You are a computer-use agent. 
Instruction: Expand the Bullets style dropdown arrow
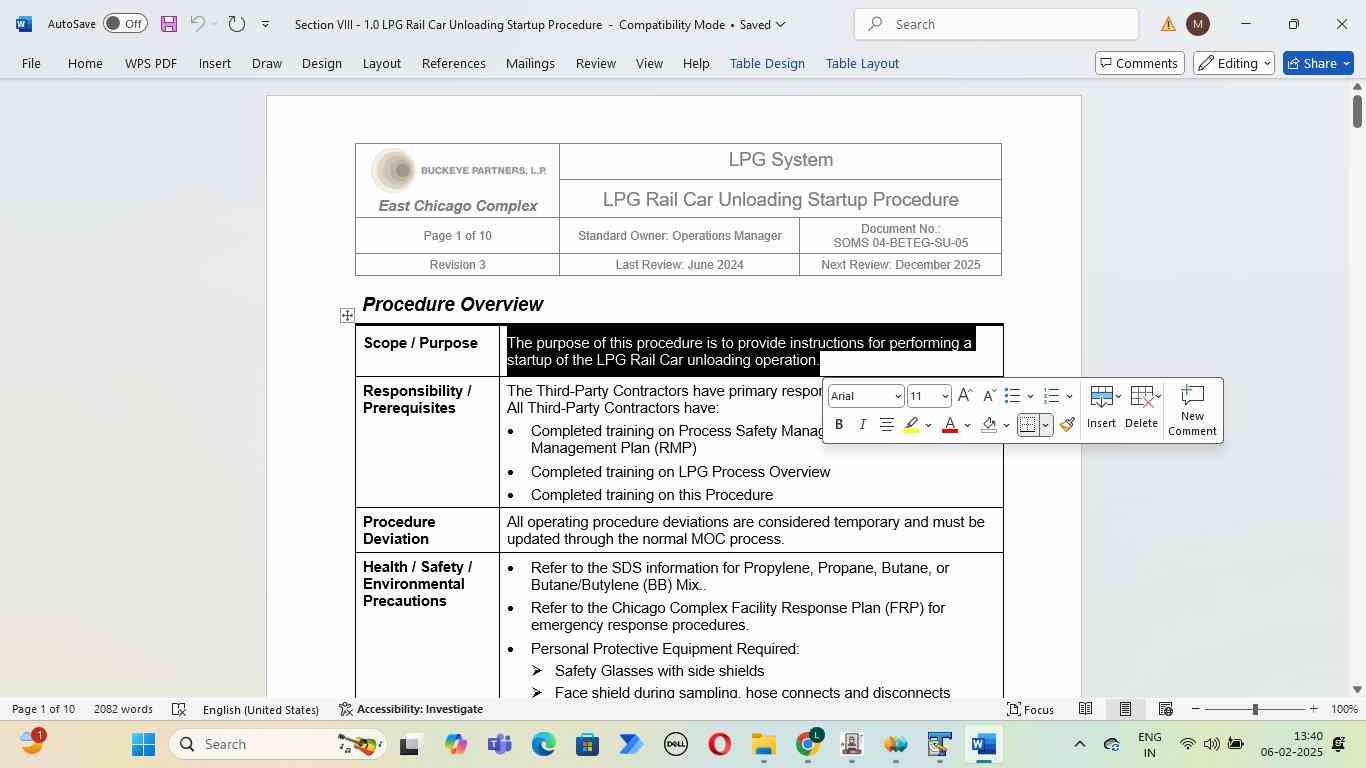click(x=1030, y=396)
